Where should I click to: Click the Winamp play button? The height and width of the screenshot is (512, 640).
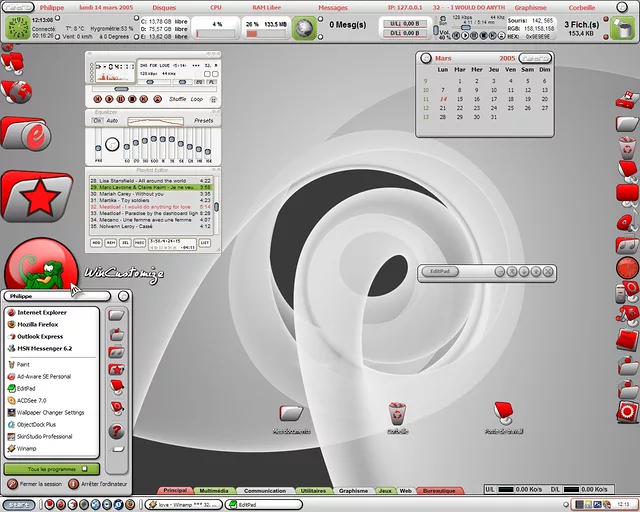click(108, 99)
